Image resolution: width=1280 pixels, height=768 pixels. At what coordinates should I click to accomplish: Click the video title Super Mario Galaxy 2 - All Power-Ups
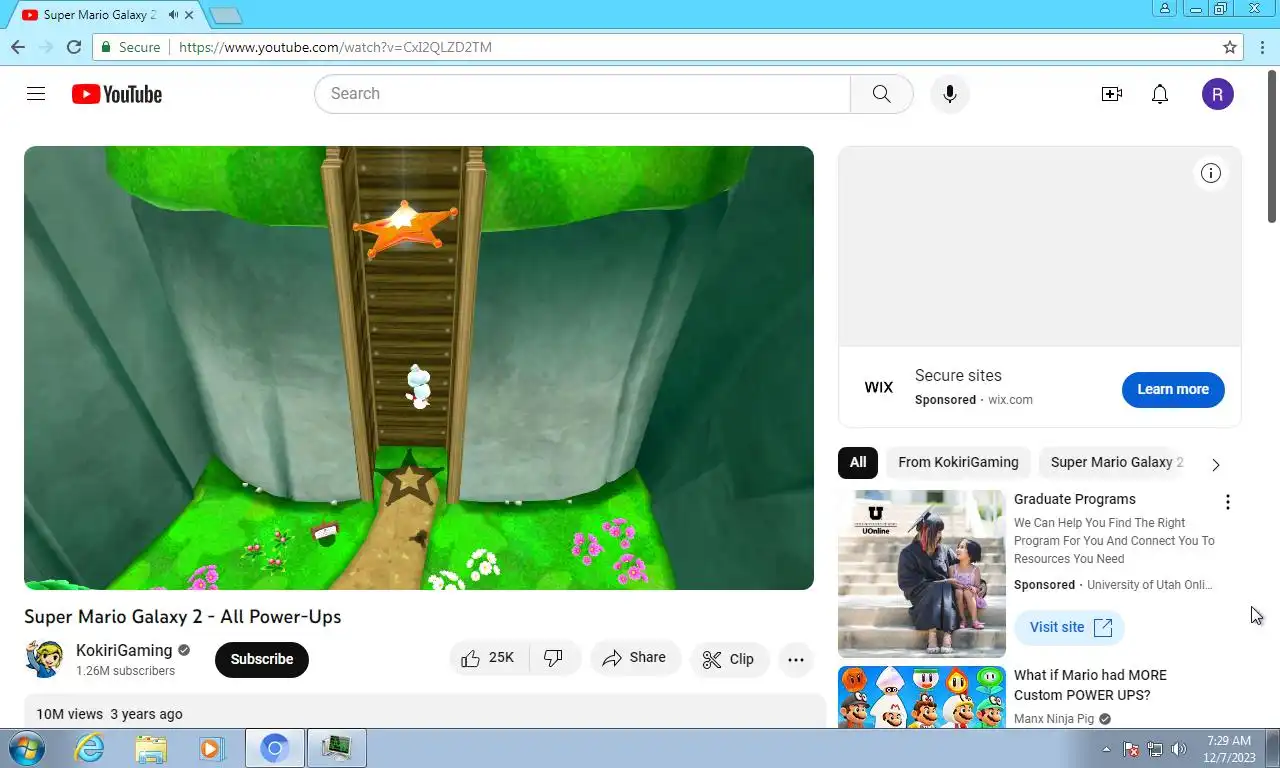[183, 617]
